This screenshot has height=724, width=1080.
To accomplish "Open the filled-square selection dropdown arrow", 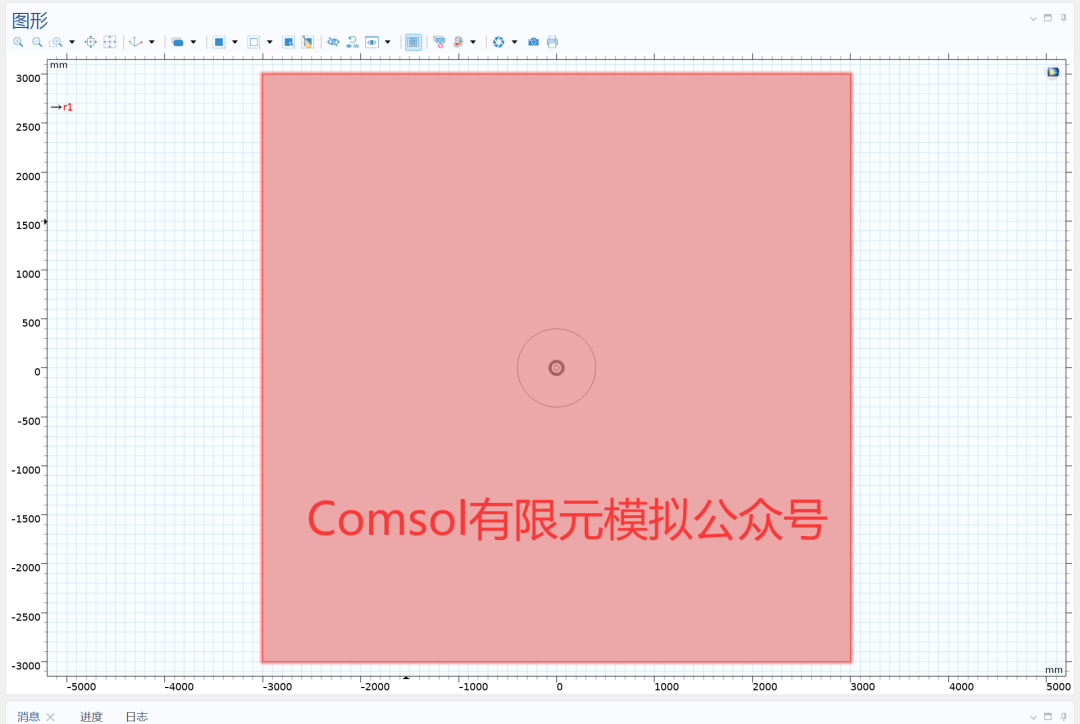I will pos(235,42).
